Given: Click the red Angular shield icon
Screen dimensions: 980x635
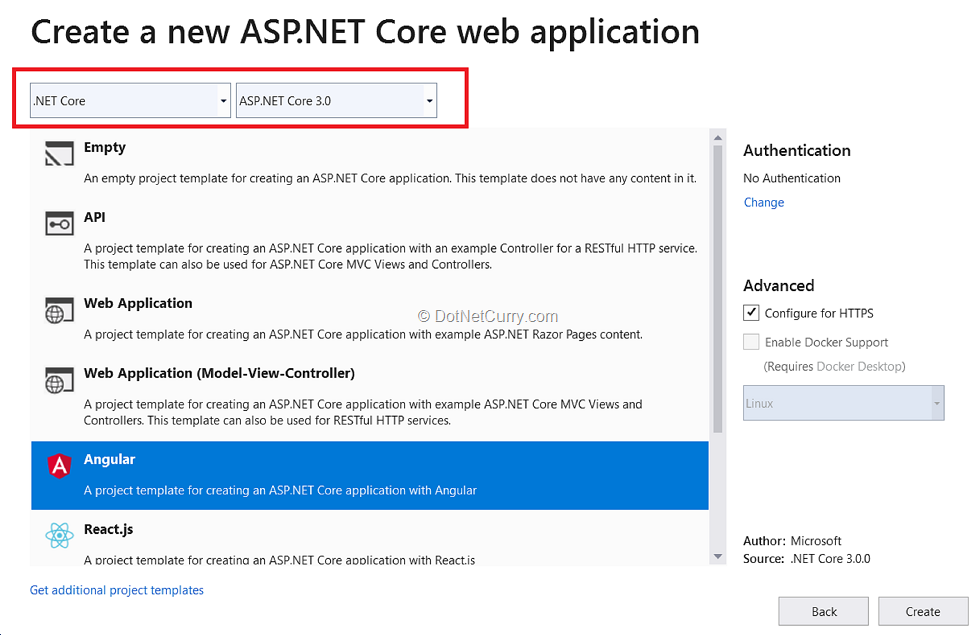Looking at the screenshot, I should pyautogui.click(x=59, y=466).
